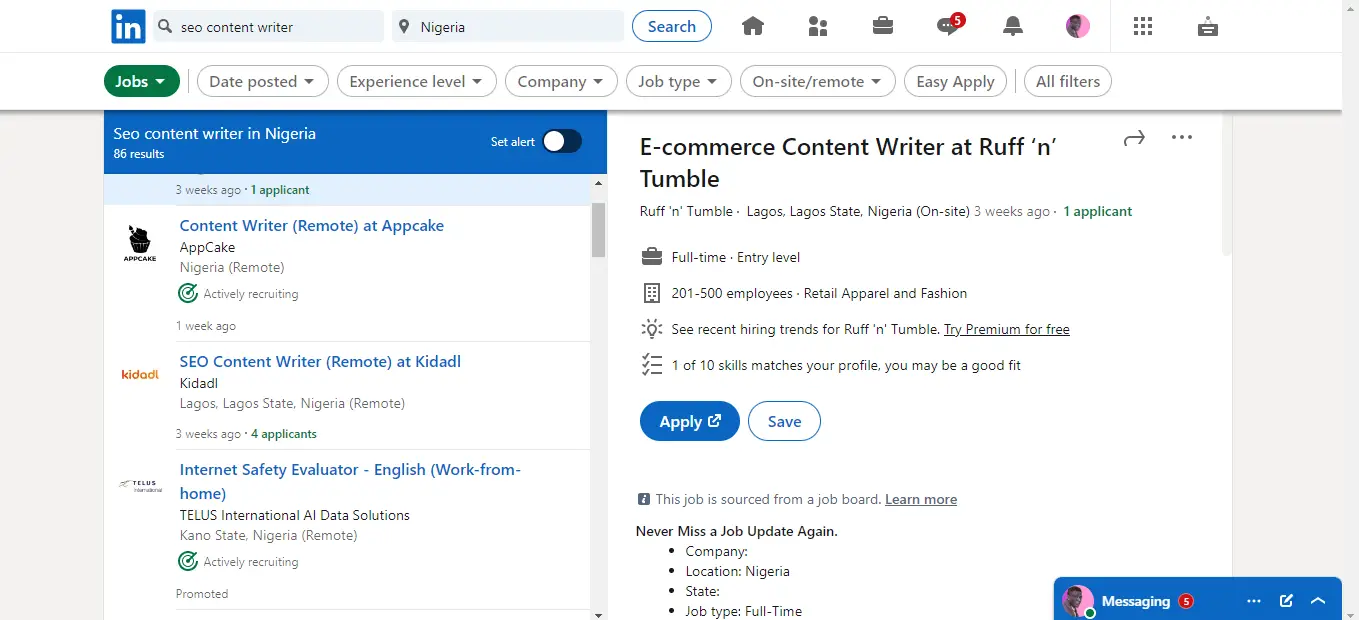Click the Search button
1359x620 pixels.
pos(672,26)
